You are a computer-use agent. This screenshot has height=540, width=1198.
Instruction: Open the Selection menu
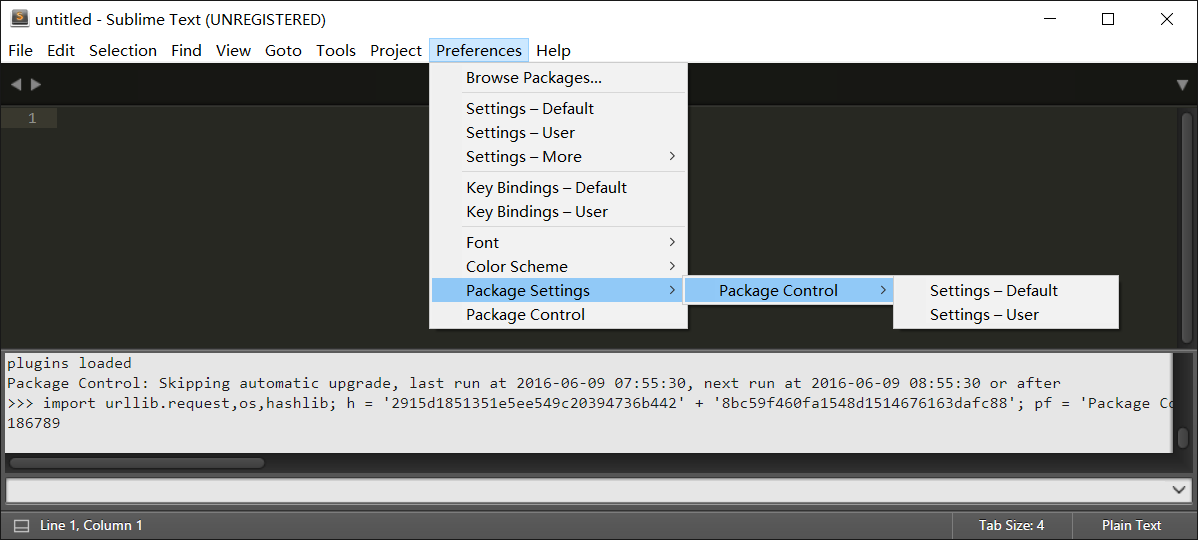pos(123,50)
